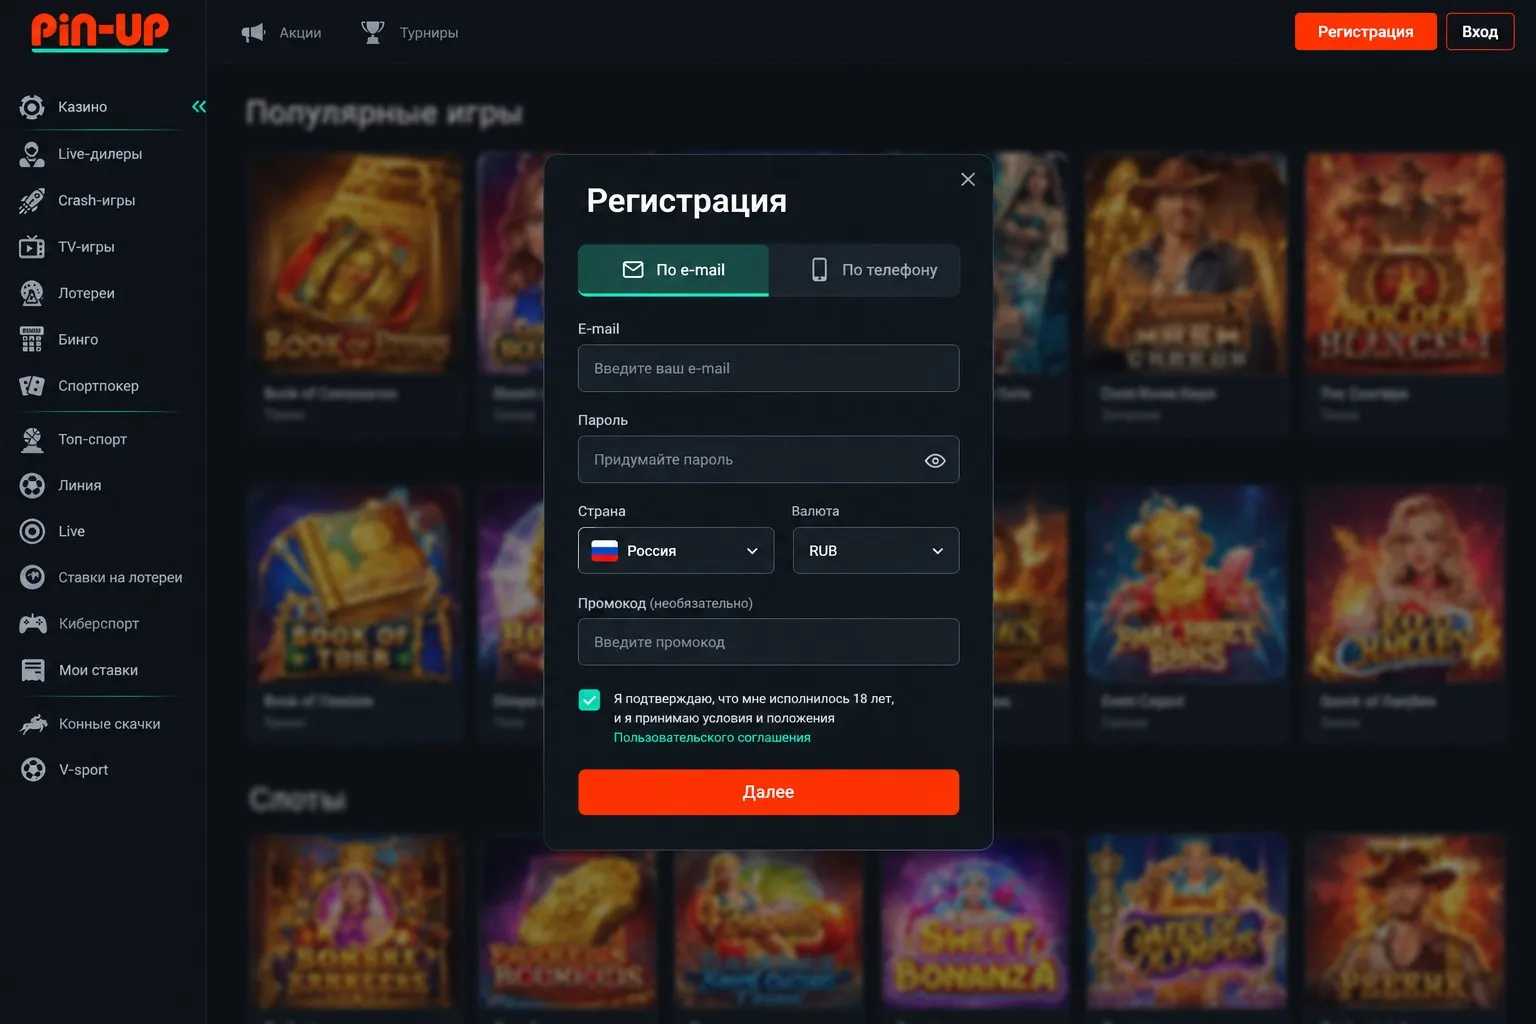Click the Live-дилеры dealer icon
Viewport: 1536px width, 1024px height.
[x=32, y=154]
